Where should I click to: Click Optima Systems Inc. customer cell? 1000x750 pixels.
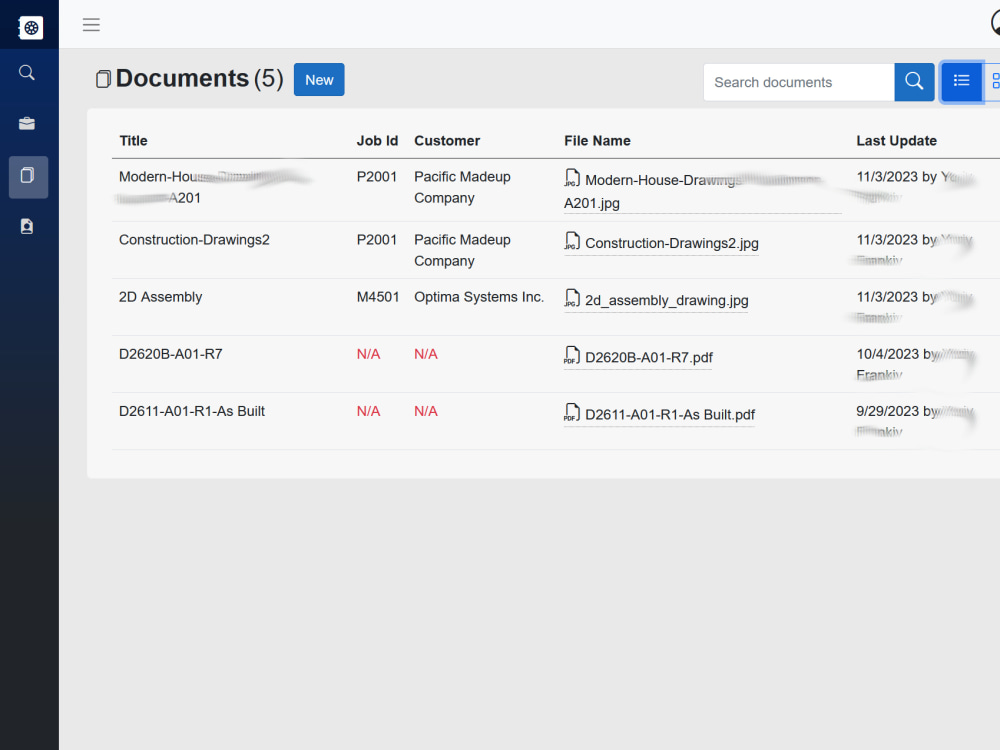pos(479,297)
